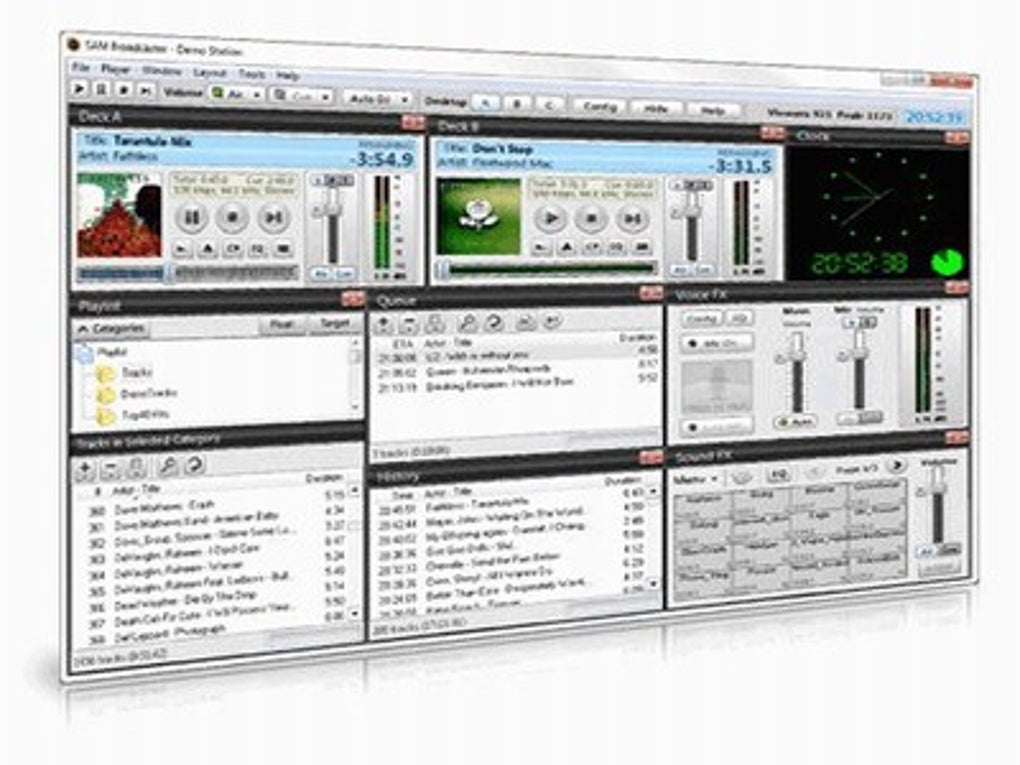Click the Config button in top toolbar

pos(600,107)
